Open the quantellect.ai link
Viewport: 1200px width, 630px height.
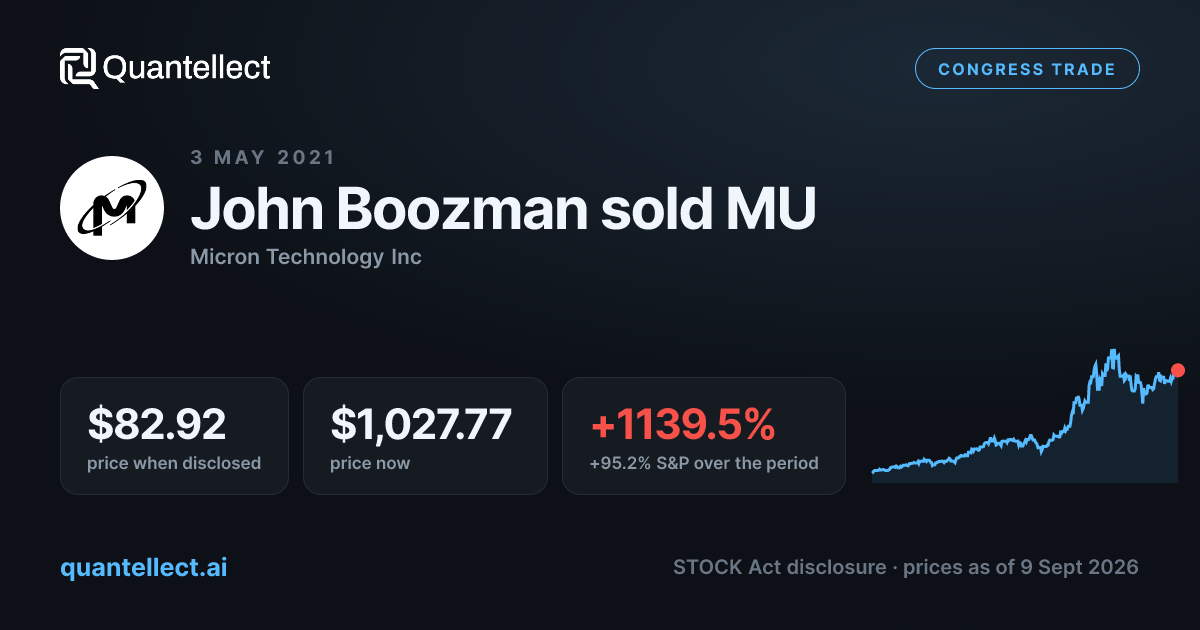144,567
